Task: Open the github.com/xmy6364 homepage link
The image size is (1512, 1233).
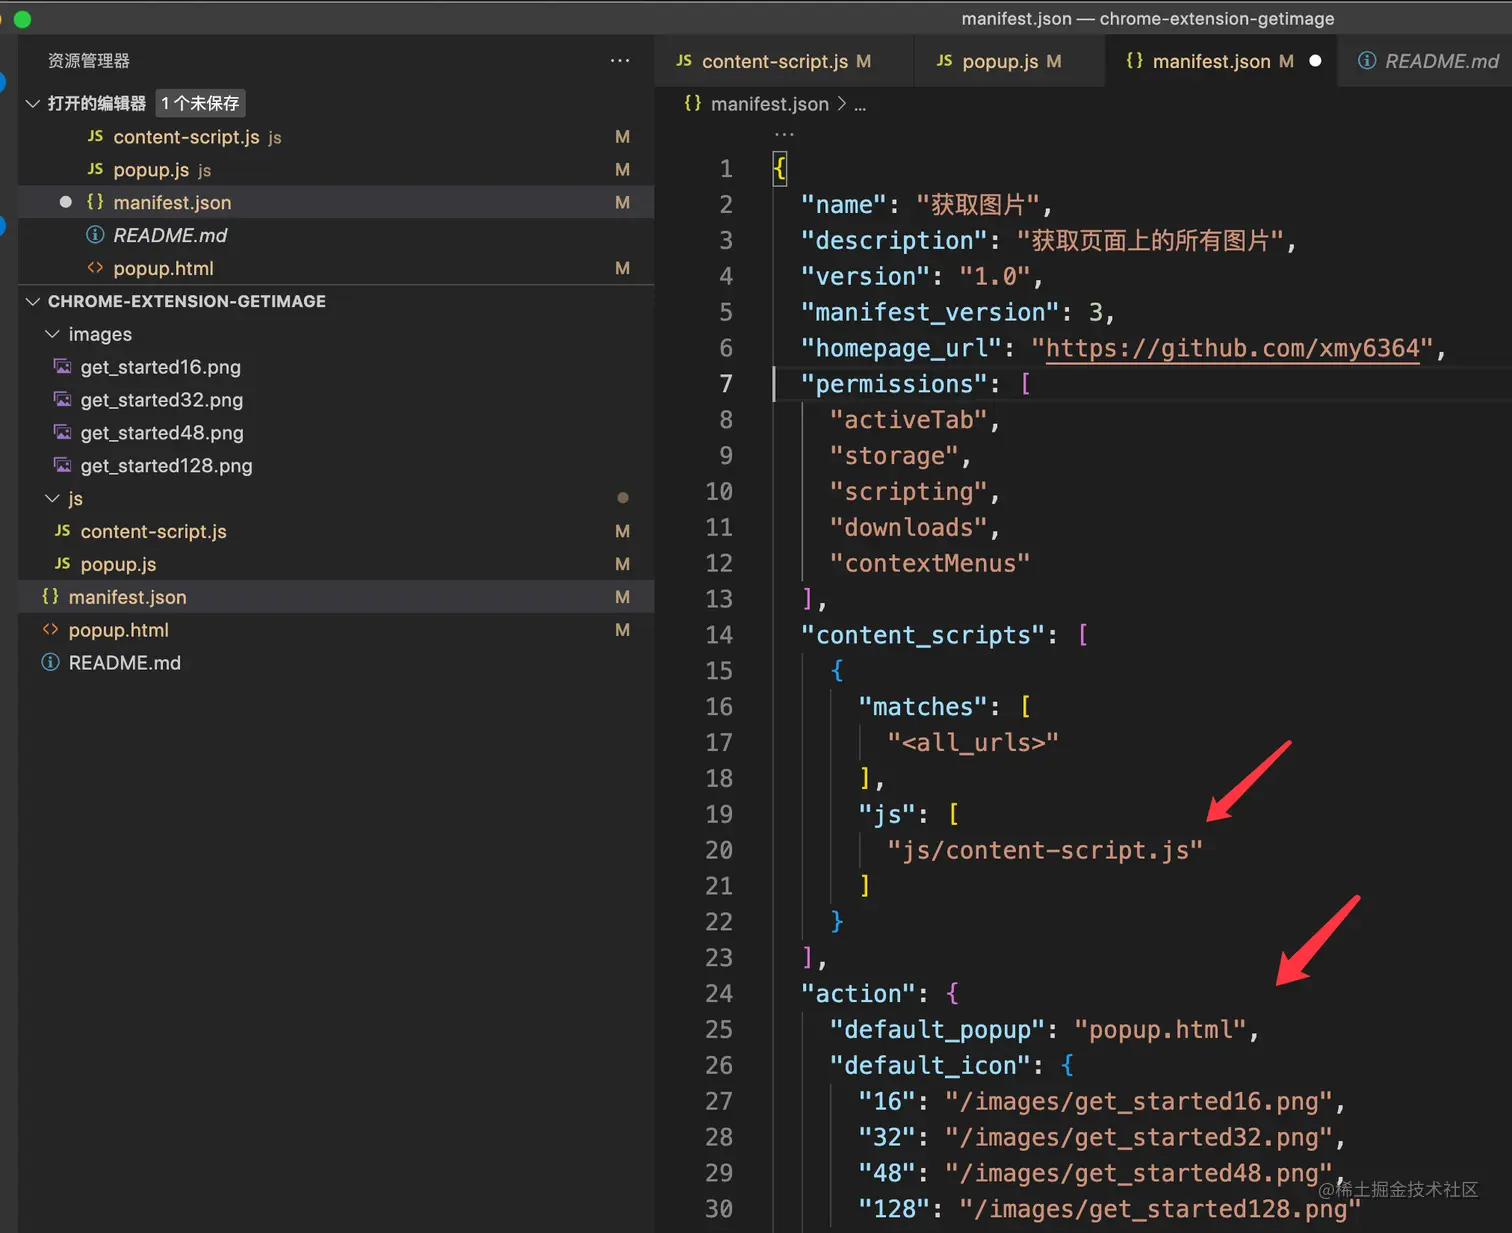Action: [x=1232, y=348]
